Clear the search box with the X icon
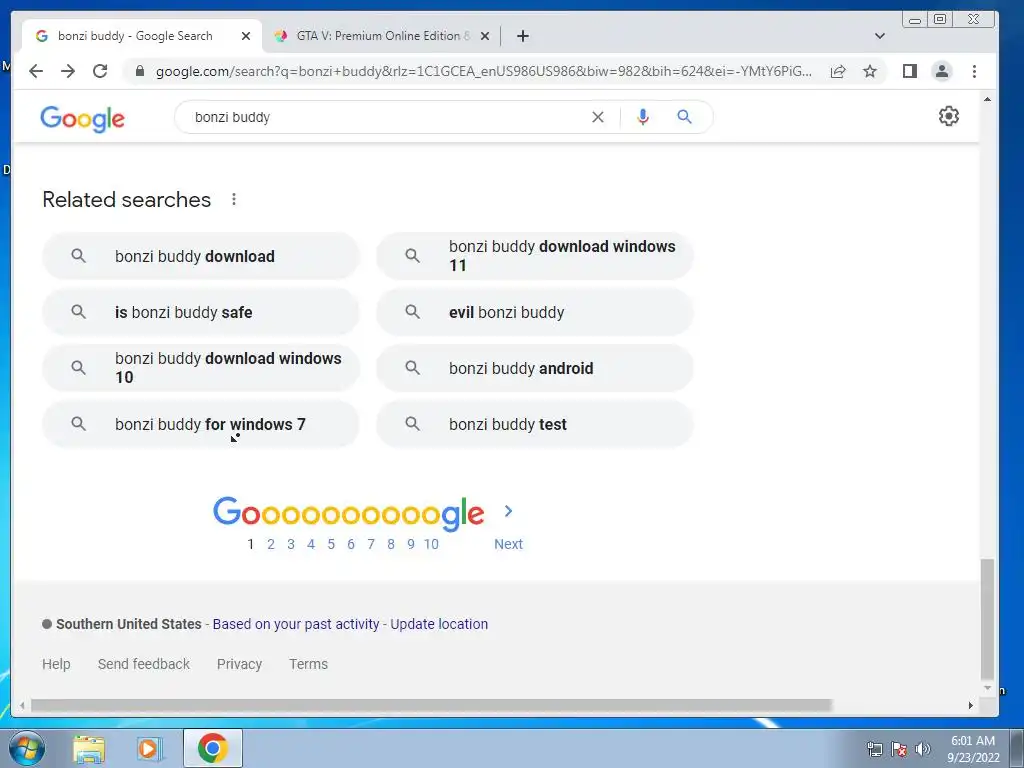The width and height of the screenshot is (1024, 768). coord(598,117)
